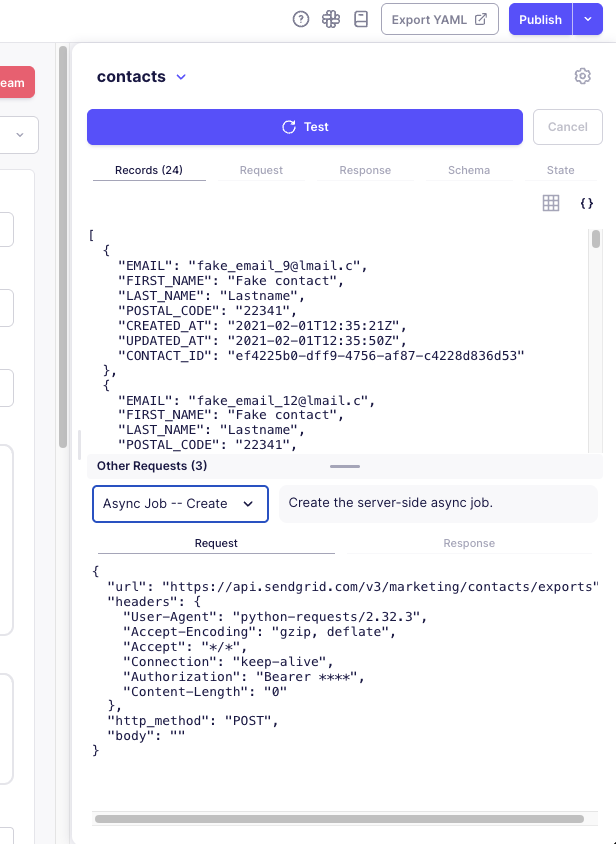Open the top Request tab beside Records

[261, 170]
